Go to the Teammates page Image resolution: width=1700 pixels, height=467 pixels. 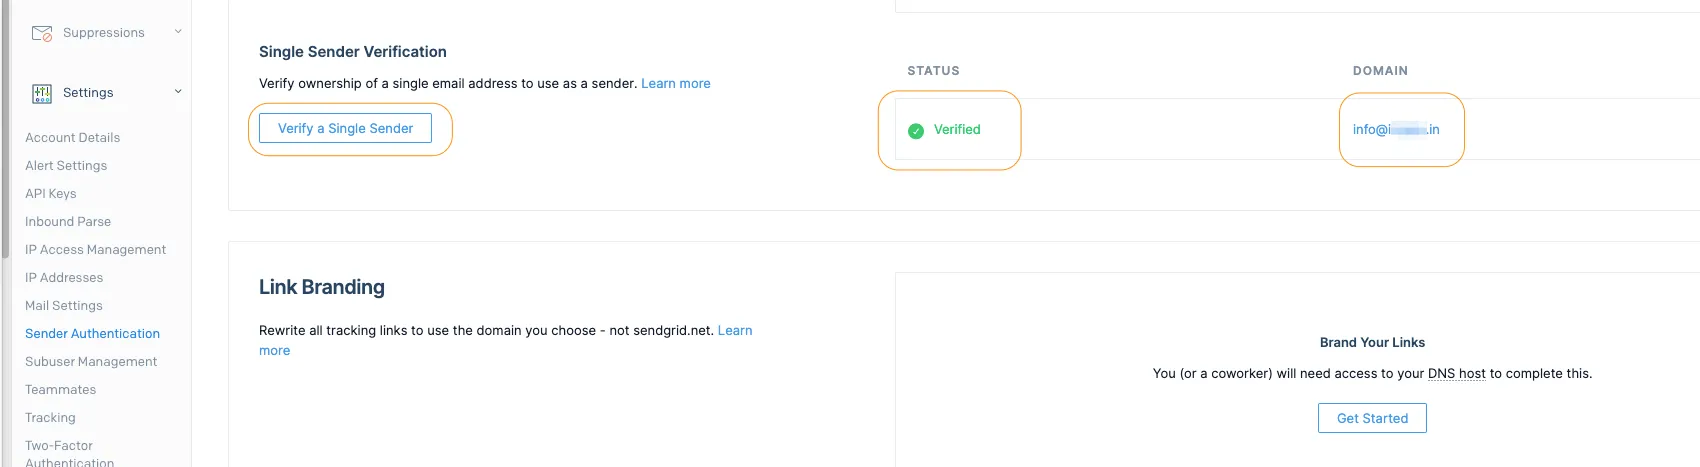click(x=60, y=390)
